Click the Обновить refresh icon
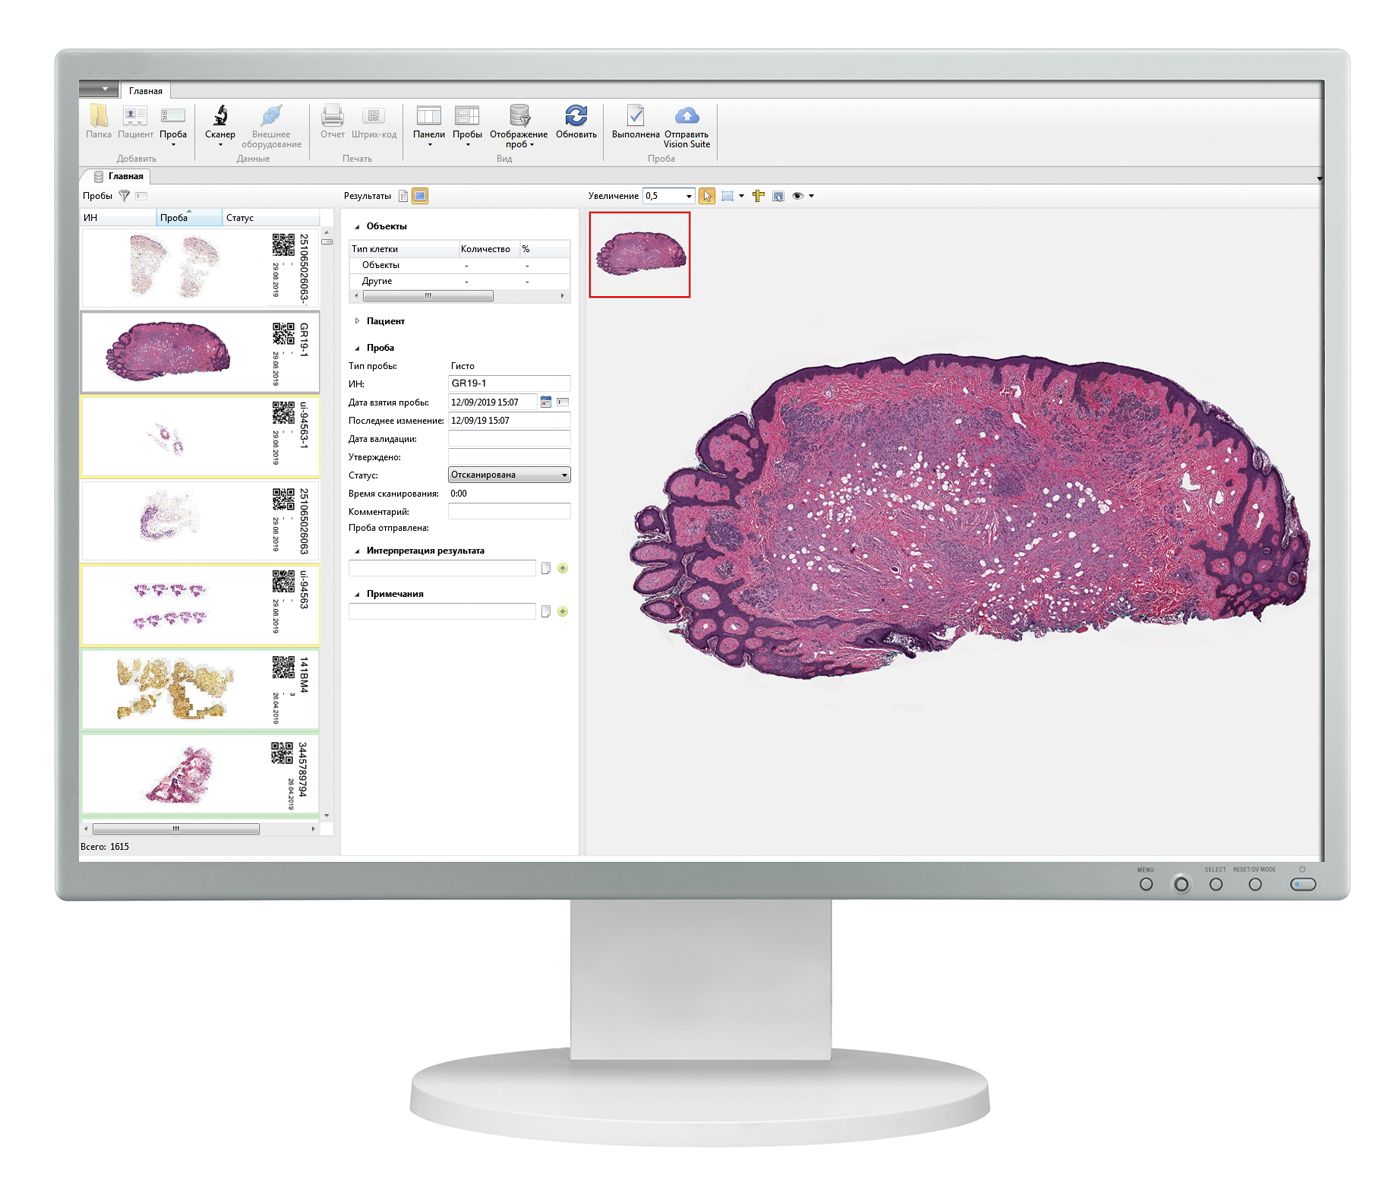This screenshot has height=1186, width=1400. point(576,116)
